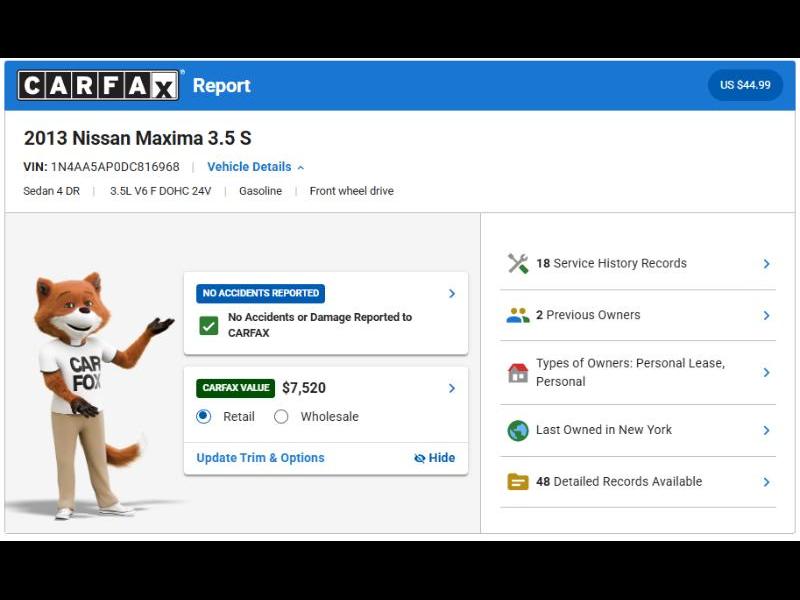This screenshot has height=600, width=800.
Task: Expand Detailed Records Available chevron
Action: coord(766,482)
